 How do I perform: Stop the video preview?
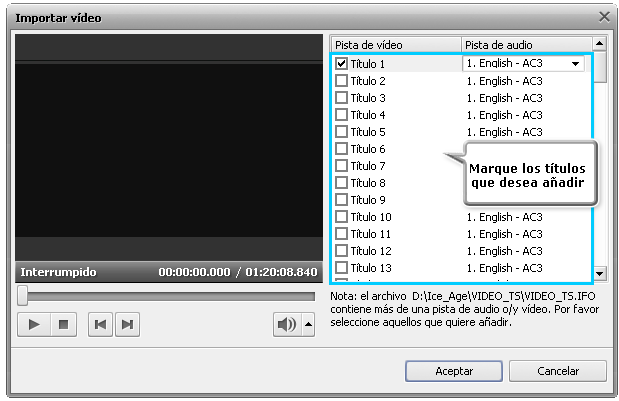click(63, 324)
